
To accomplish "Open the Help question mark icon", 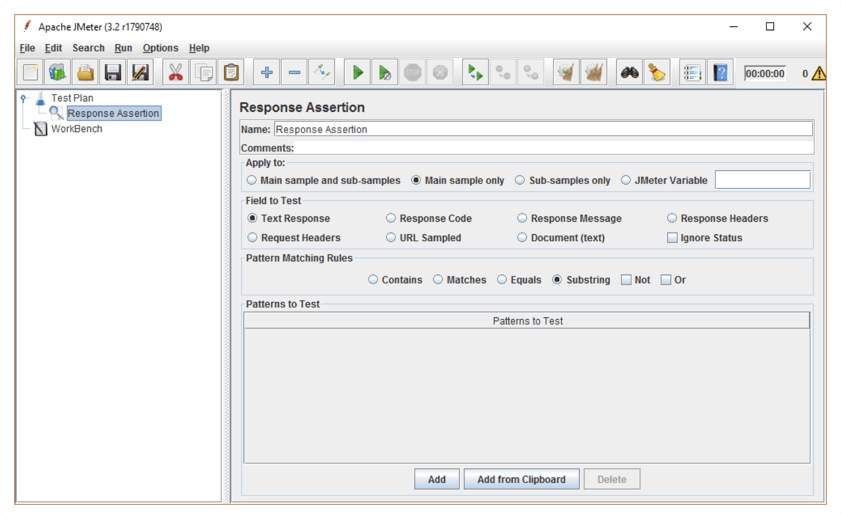I will coord(720,72).
